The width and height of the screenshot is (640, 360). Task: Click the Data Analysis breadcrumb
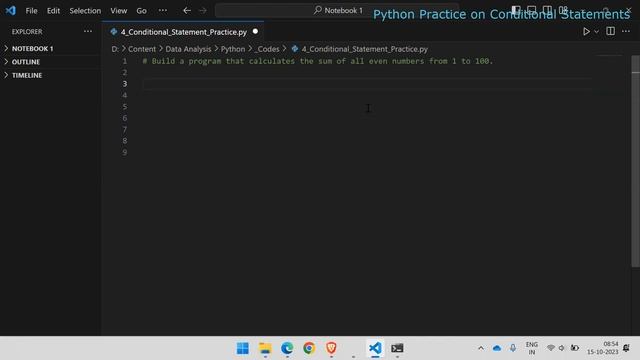click(x=188, y=49)
